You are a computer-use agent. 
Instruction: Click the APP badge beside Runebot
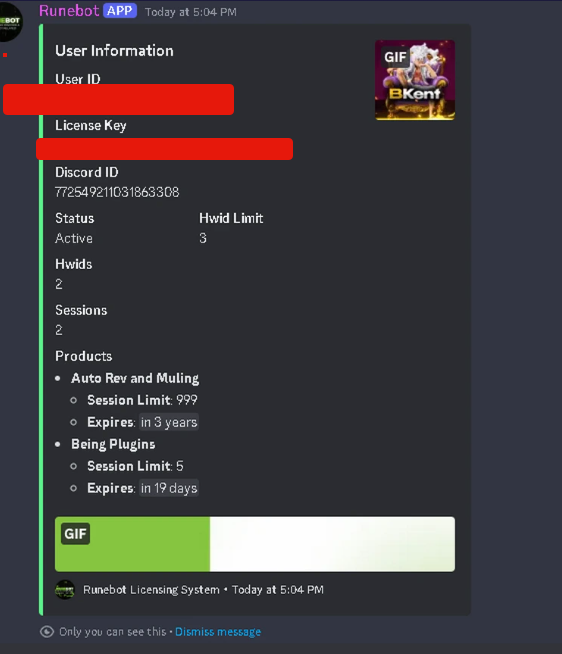click(x=120, y=11)
